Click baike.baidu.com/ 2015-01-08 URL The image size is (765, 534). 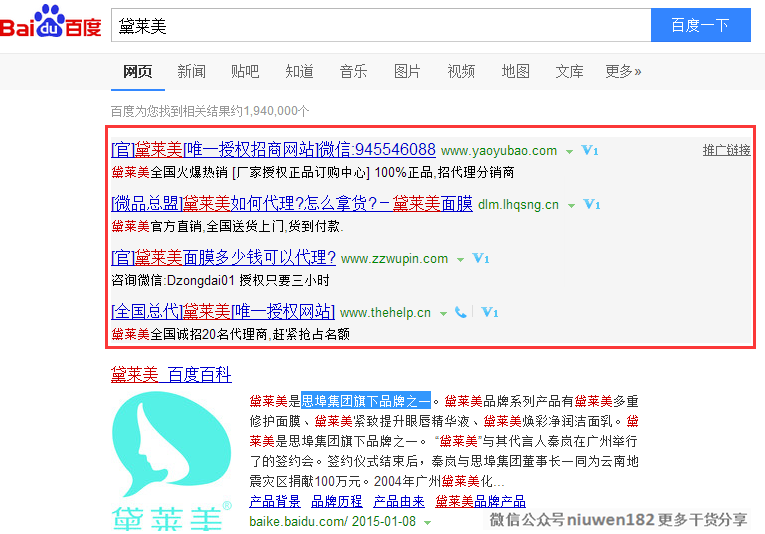pyautogui.click(x=332, y=521)
